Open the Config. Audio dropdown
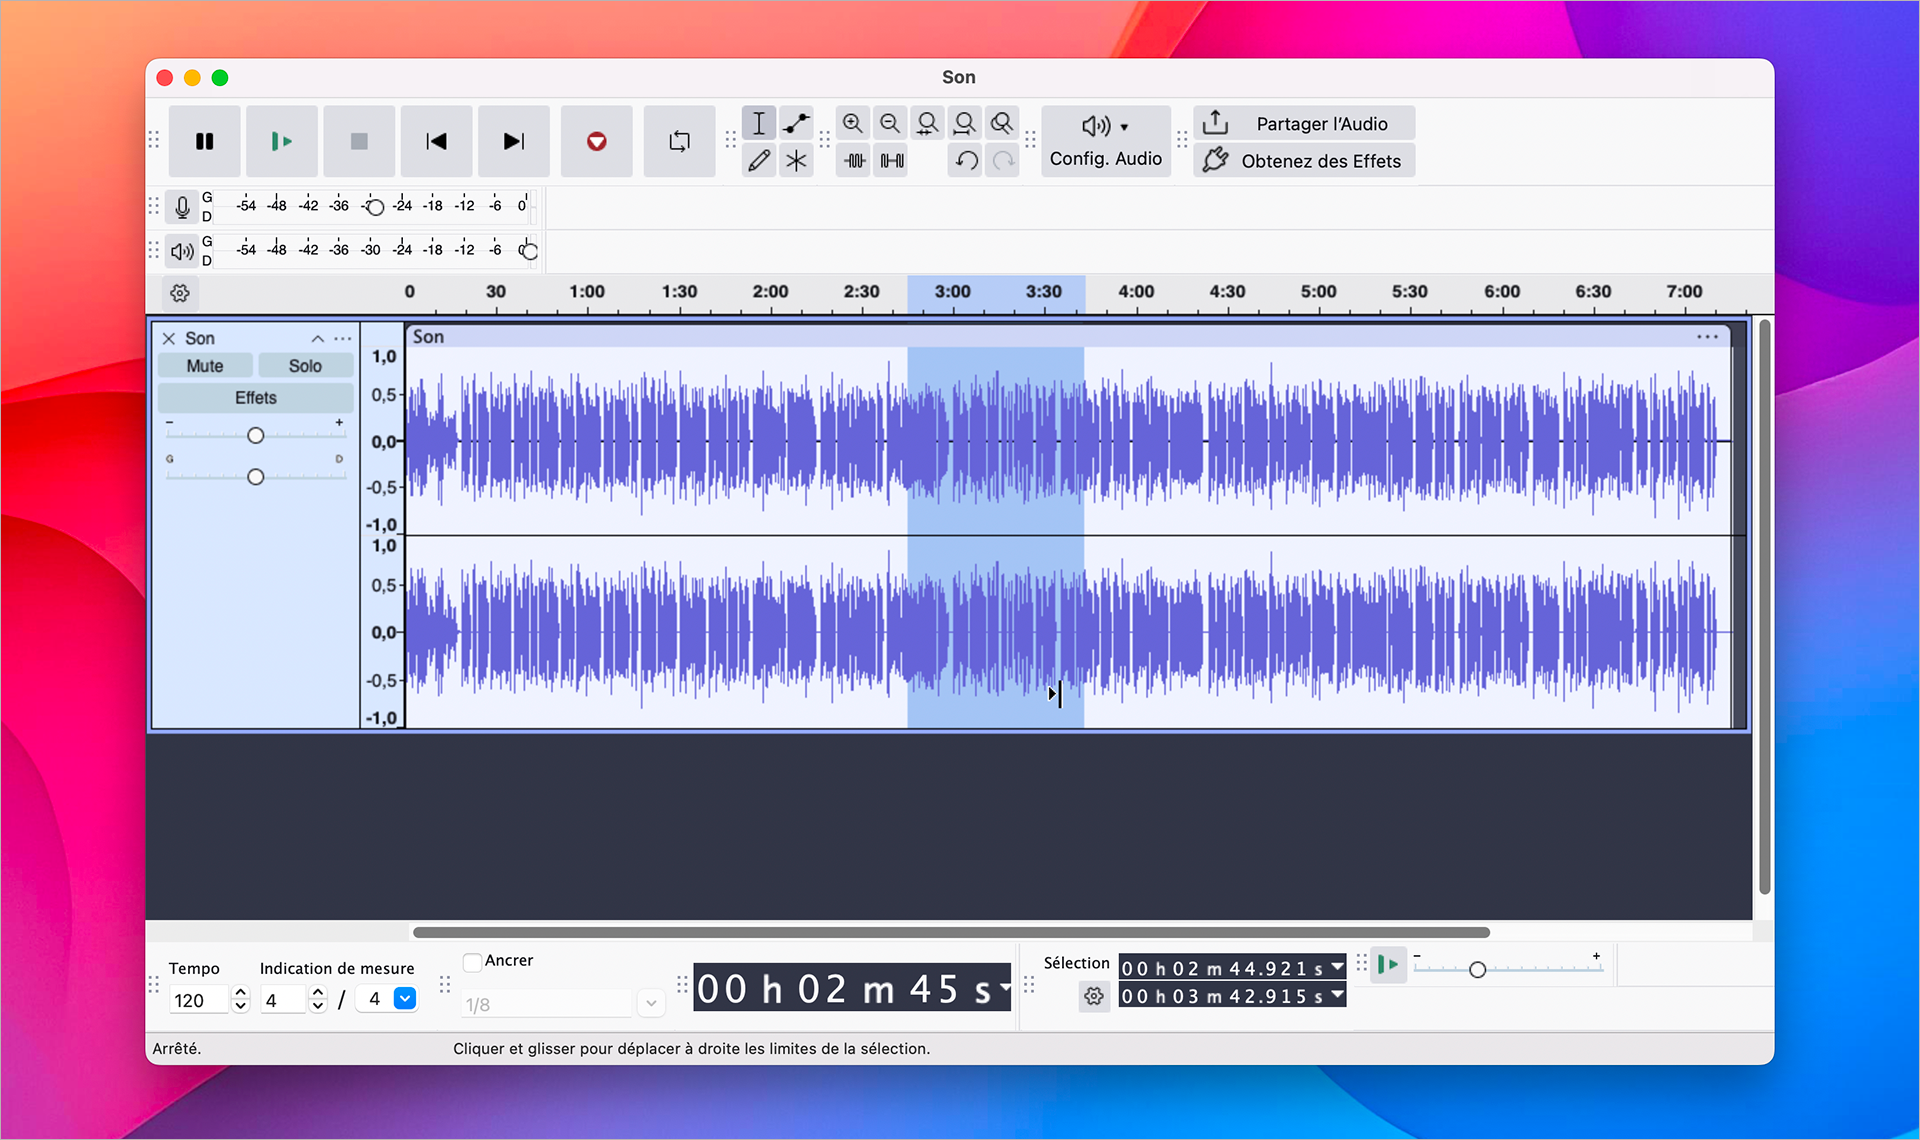 click(x=1105, y=141)
